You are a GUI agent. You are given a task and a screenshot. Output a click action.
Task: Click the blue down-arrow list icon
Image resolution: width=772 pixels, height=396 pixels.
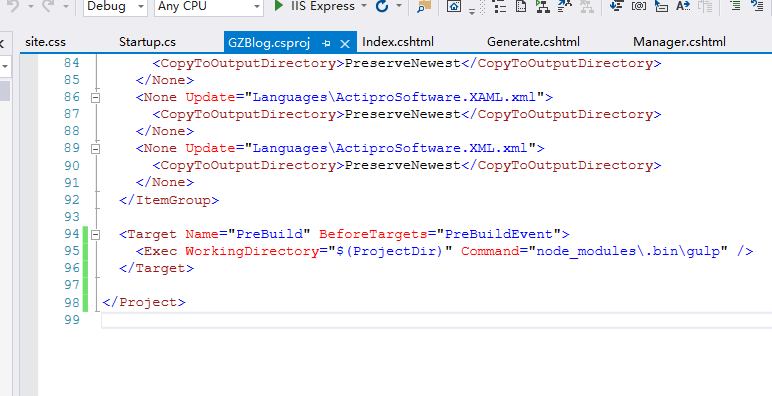pyautogui.click(x=616, y=6)
